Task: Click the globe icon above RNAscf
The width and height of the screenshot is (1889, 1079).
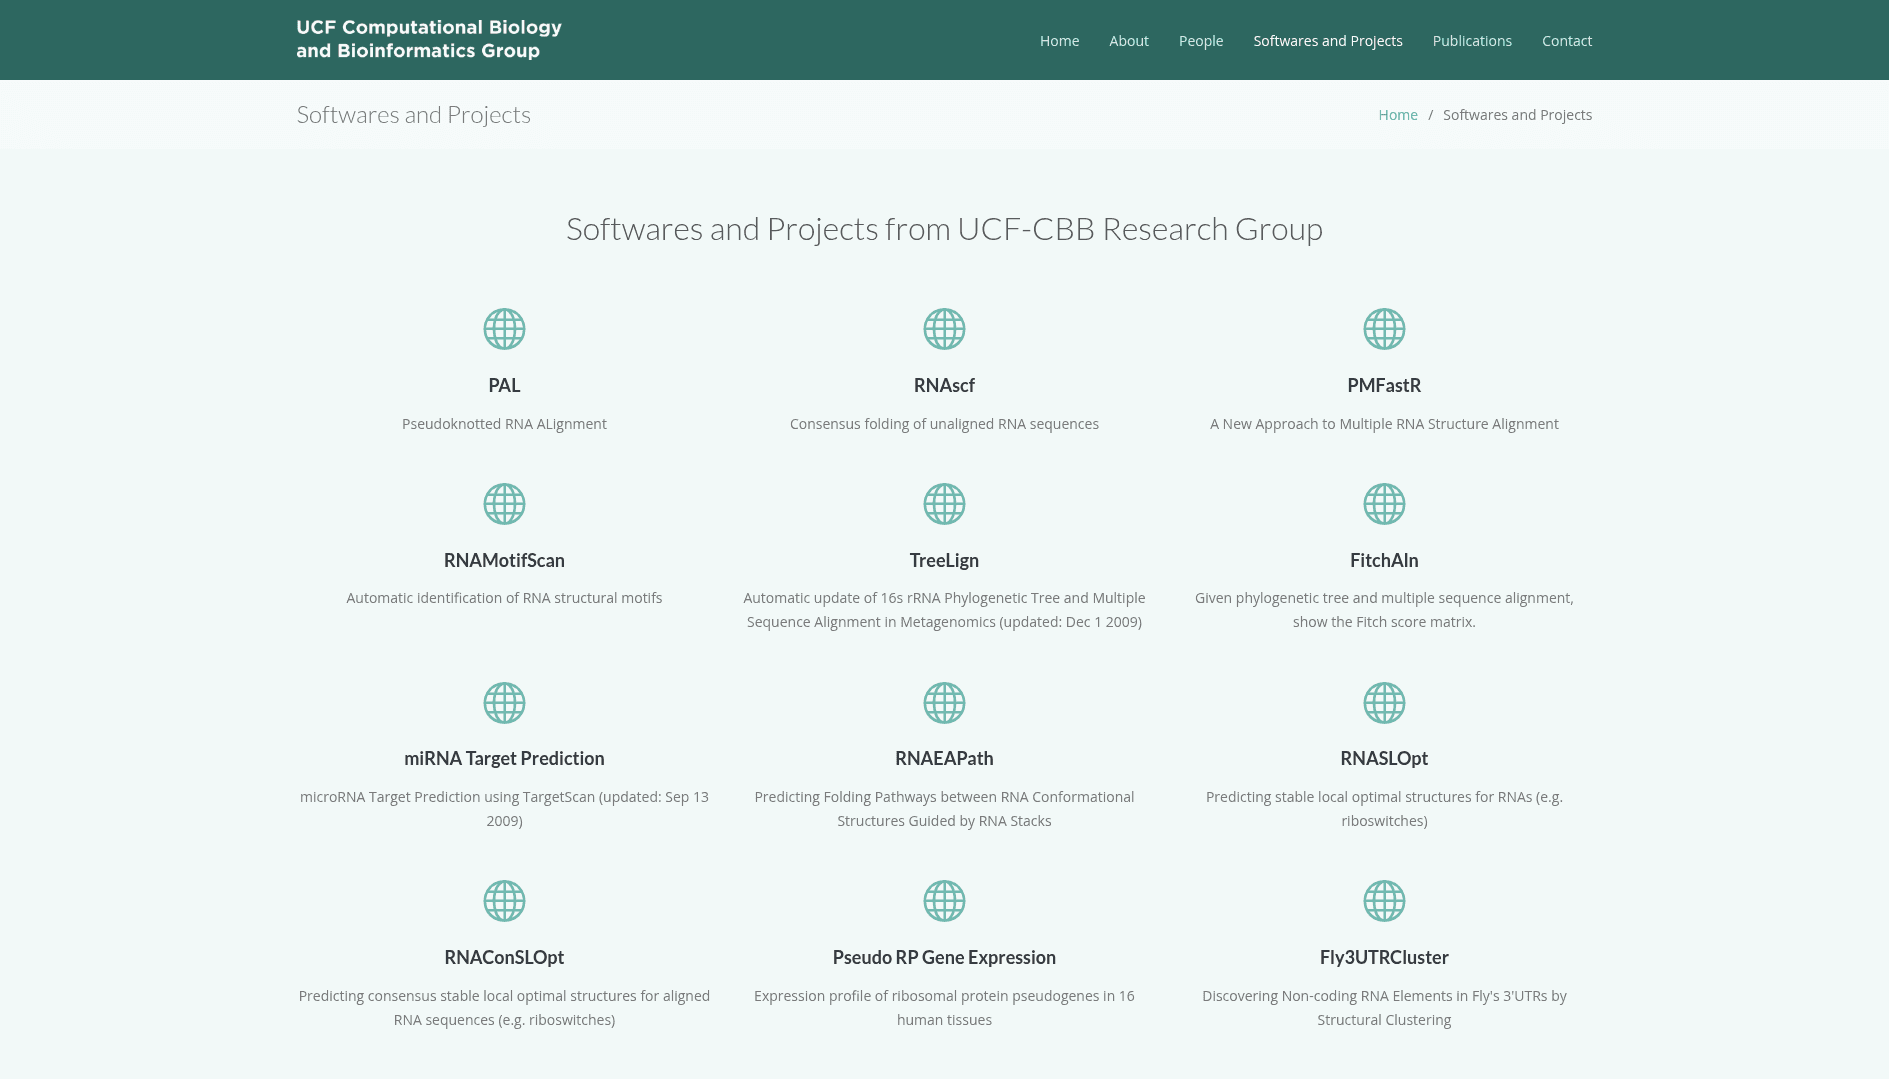Action: pos(944,329)
